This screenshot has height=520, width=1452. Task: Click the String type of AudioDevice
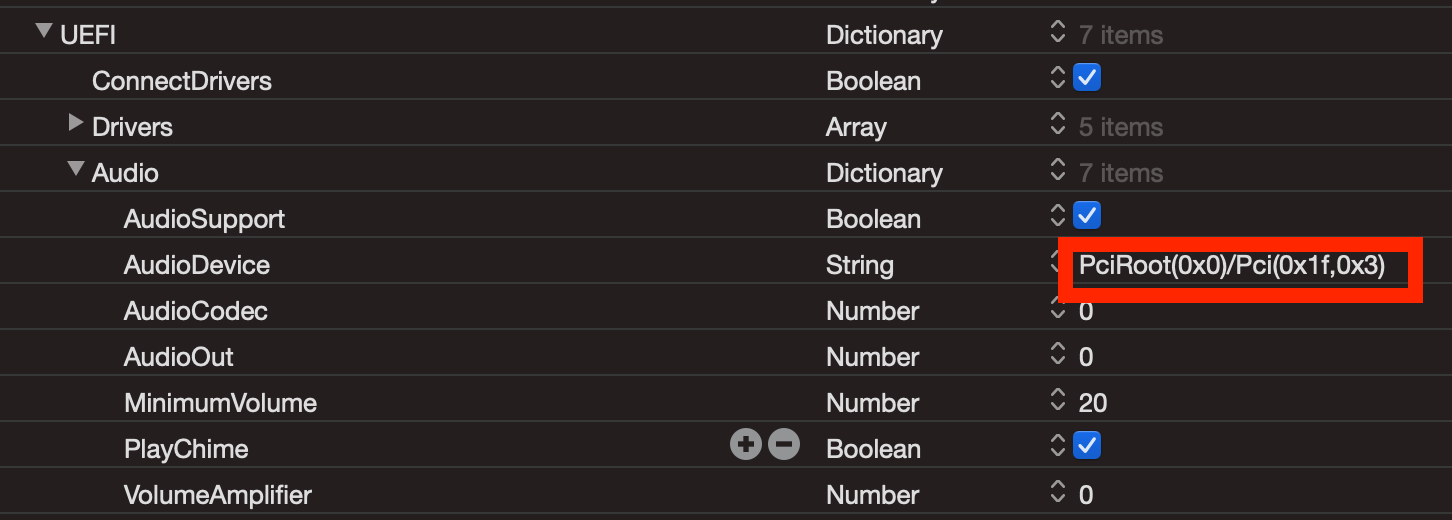click(x=859, y=265)
